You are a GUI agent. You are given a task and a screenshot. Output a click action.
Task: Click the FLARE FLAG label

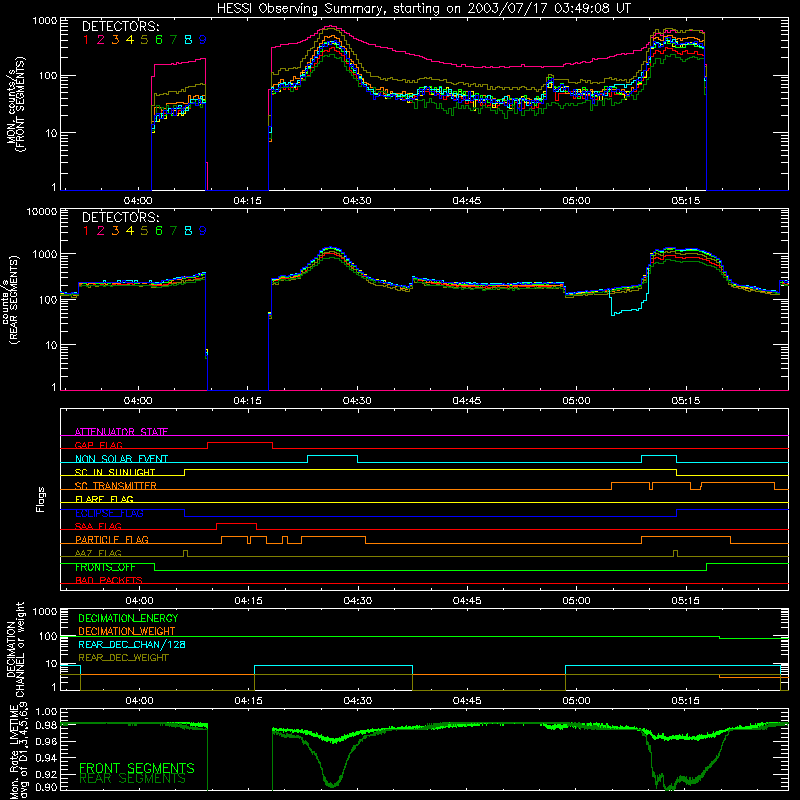pyautogui.click(x=104, y=499)
